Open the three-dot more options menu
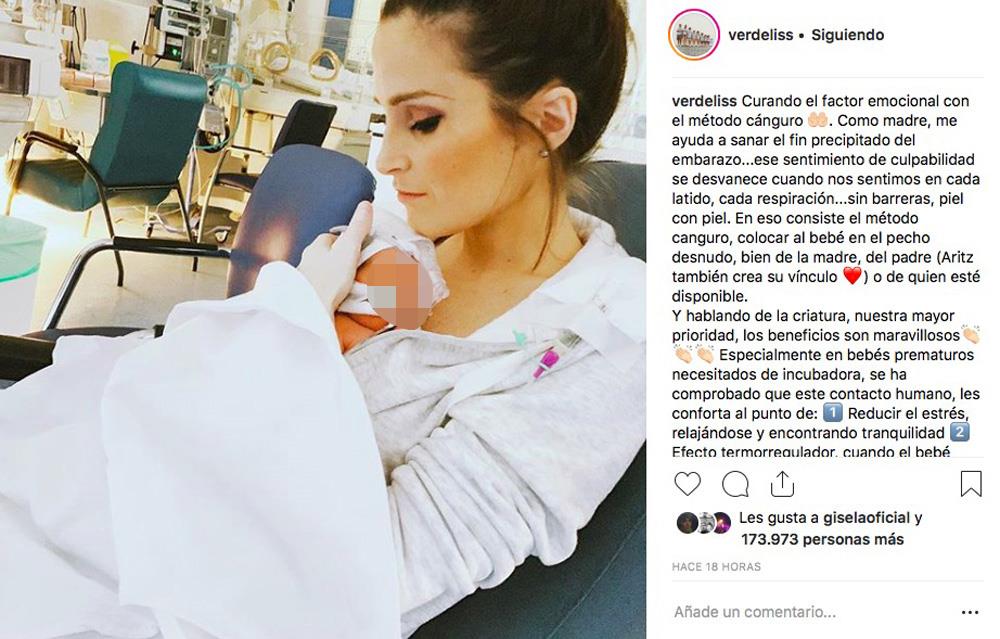This screenshot has height=639, width=1000. [969, 612]
